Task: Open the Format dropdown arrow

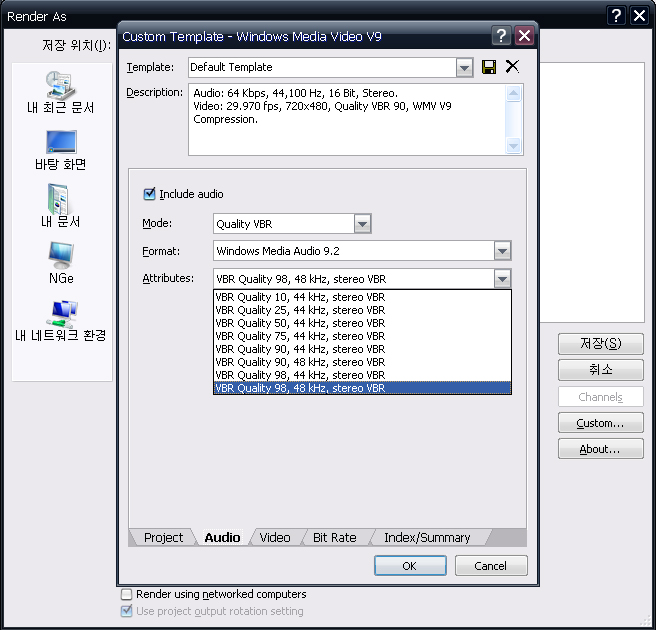Action: [x=502, y=251]
